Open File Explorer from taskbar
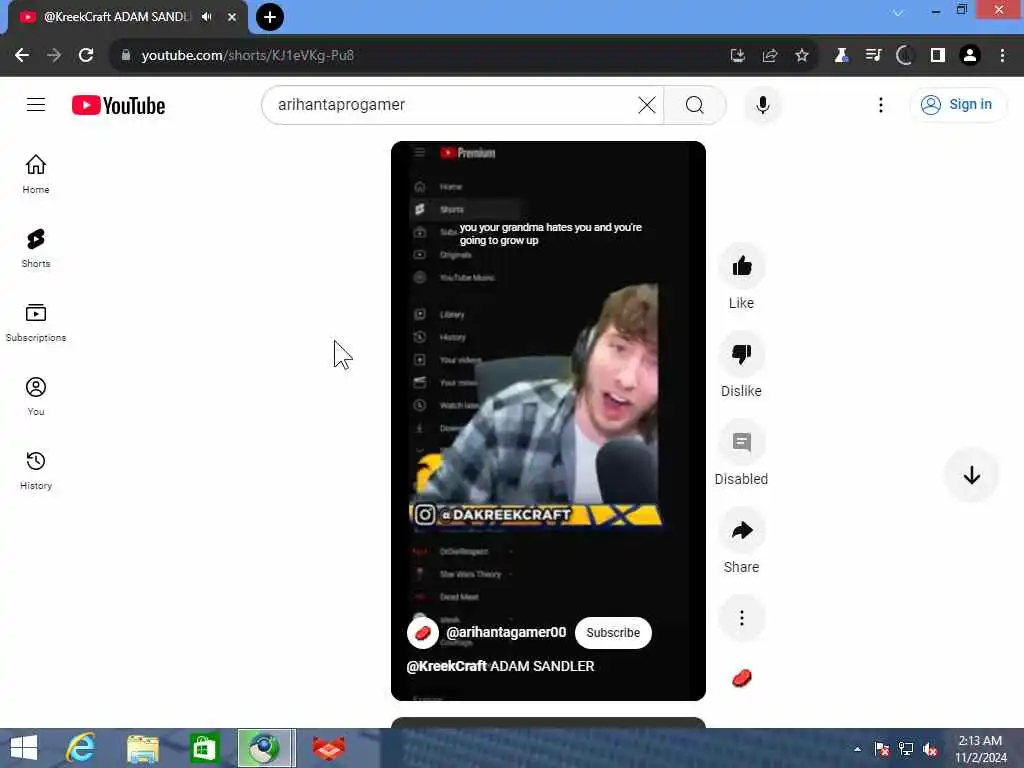The width and height of the screenshot is (1024, 768). point(142,748)
